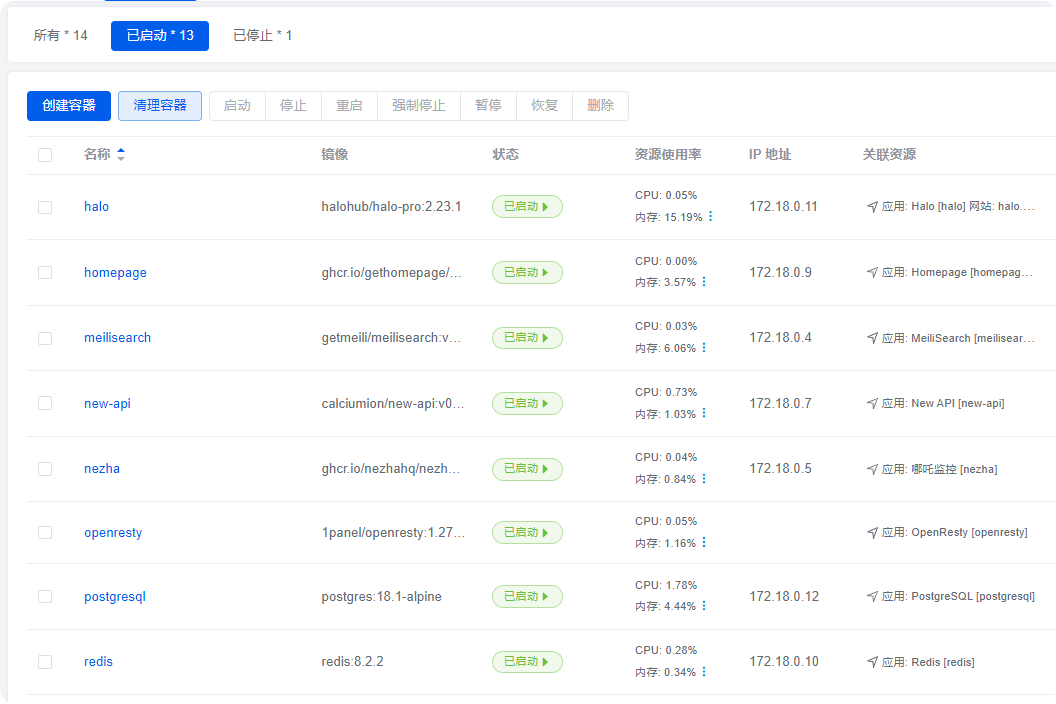The width and height of the screenshot is (1056, 704).
Task: Select the meilisearch row checkbox
Action: (45, 338)
